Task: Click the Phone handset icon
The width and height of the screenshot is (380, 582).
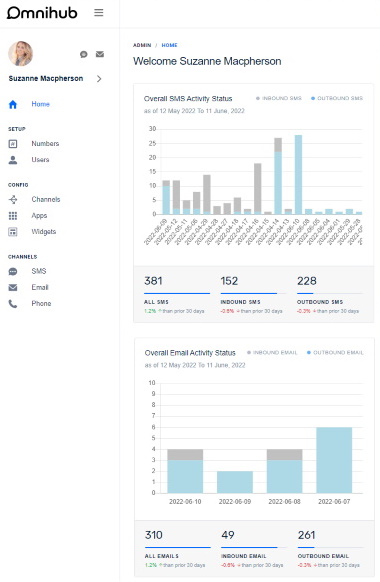Action: (x=13, y=304)
